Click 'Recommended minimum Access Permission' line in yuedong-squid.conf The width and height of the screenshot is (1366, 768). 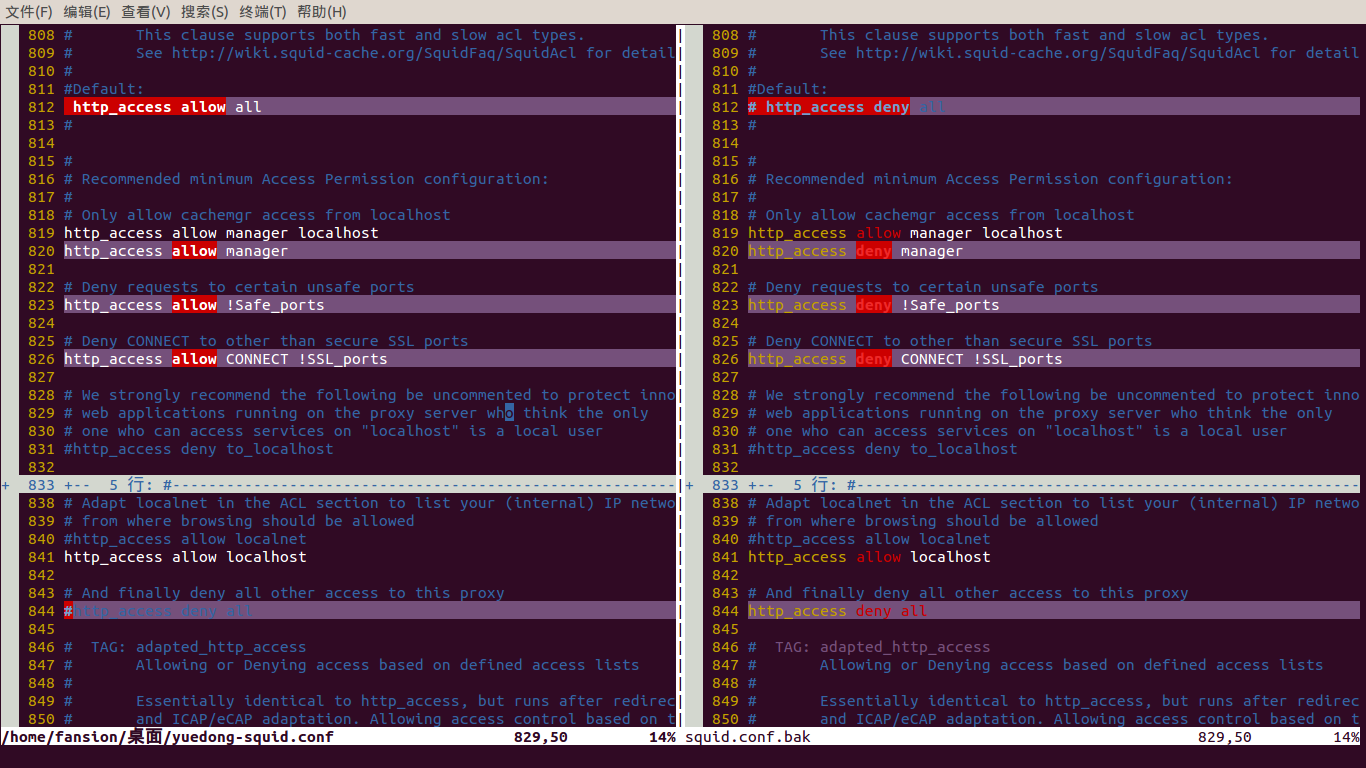click(x=306, y=179)
